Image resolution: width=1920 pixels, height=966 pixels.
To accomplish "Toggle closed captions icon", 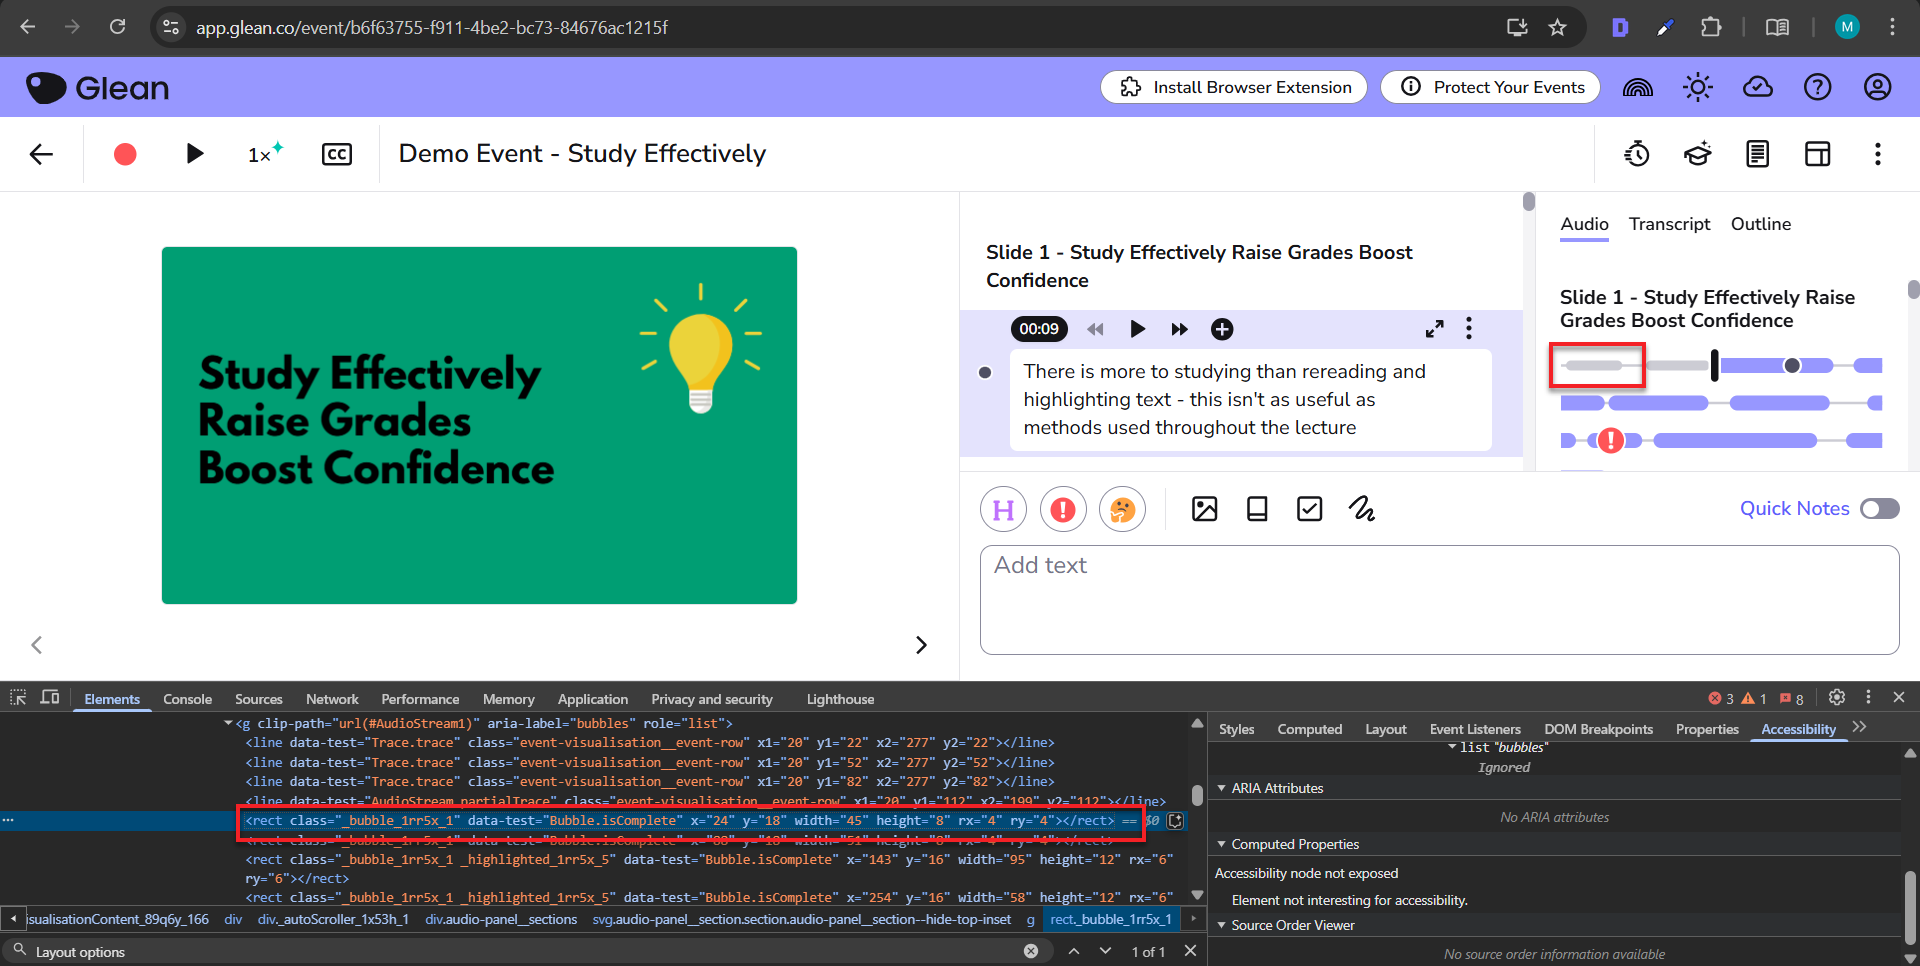I will coord(337,154).
